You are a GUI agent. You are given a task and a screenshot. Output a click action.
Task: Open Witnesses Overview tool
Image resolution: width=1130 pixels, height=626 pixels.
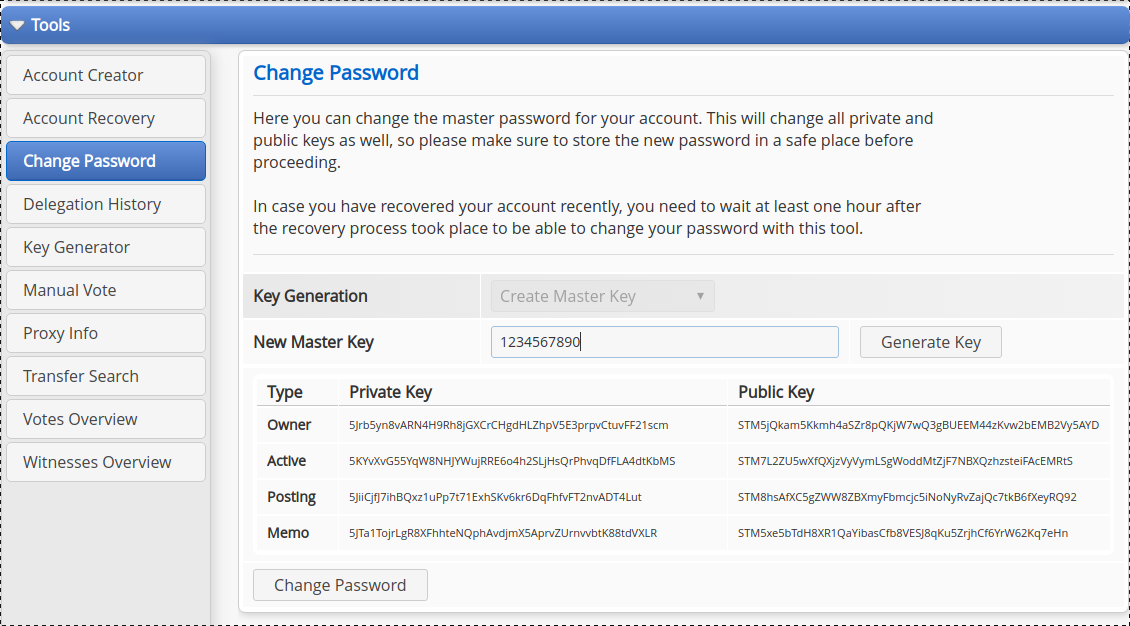[x=106, y=462]
